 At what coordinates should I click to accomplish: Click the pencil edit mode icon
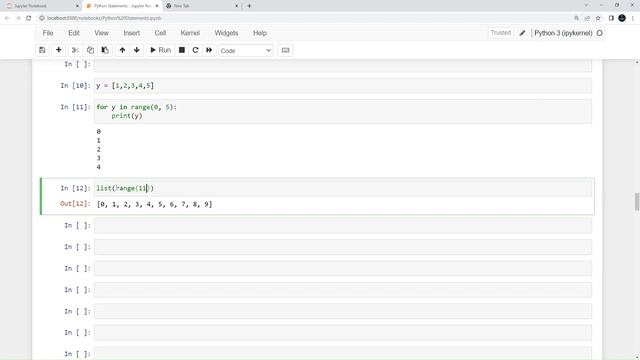[x=522, y=33]
